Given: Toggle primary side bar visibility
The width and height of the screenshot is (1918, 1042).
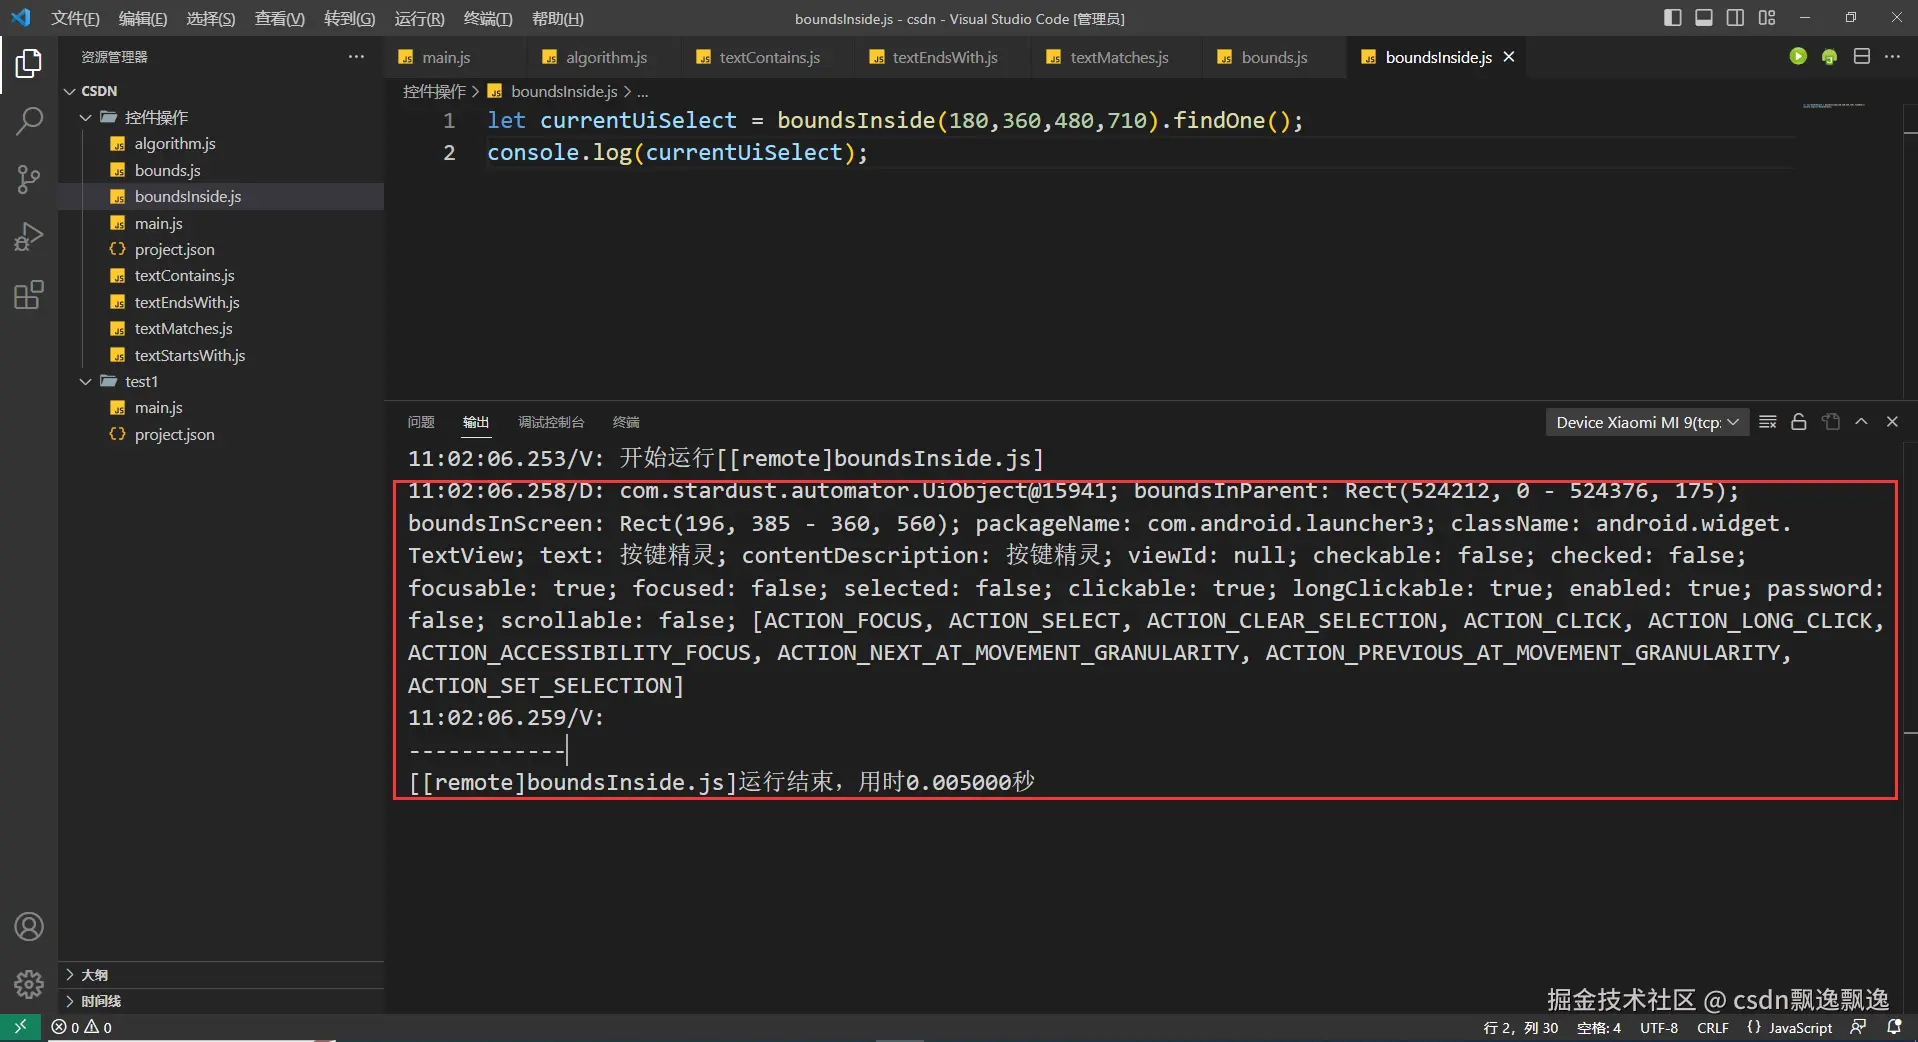Looking at the screenshot, I should (x=1672, y=18).
